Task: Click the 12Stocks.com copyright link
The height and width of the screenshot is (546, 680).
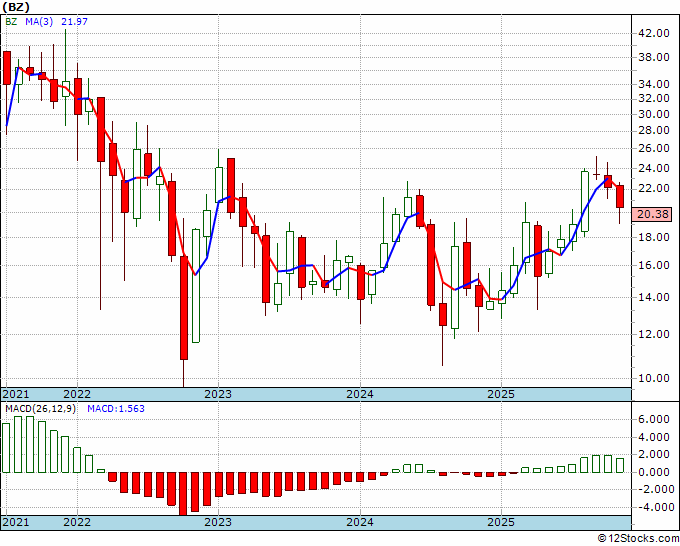Action: coord(638,538)
